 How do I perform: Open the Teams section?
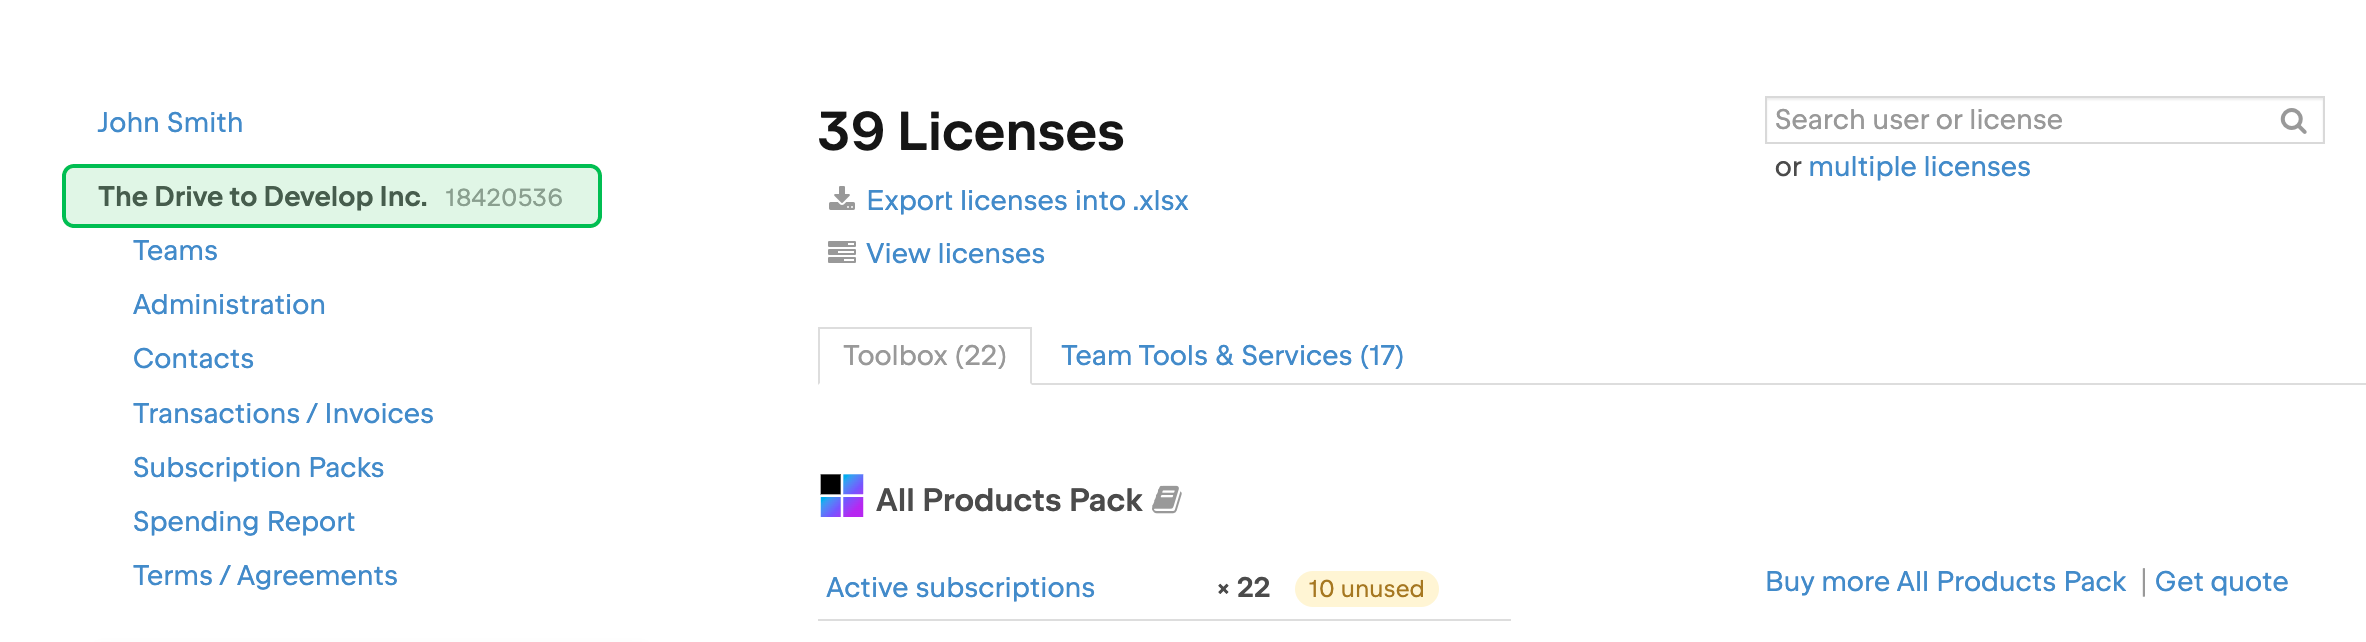click(175, 250)
